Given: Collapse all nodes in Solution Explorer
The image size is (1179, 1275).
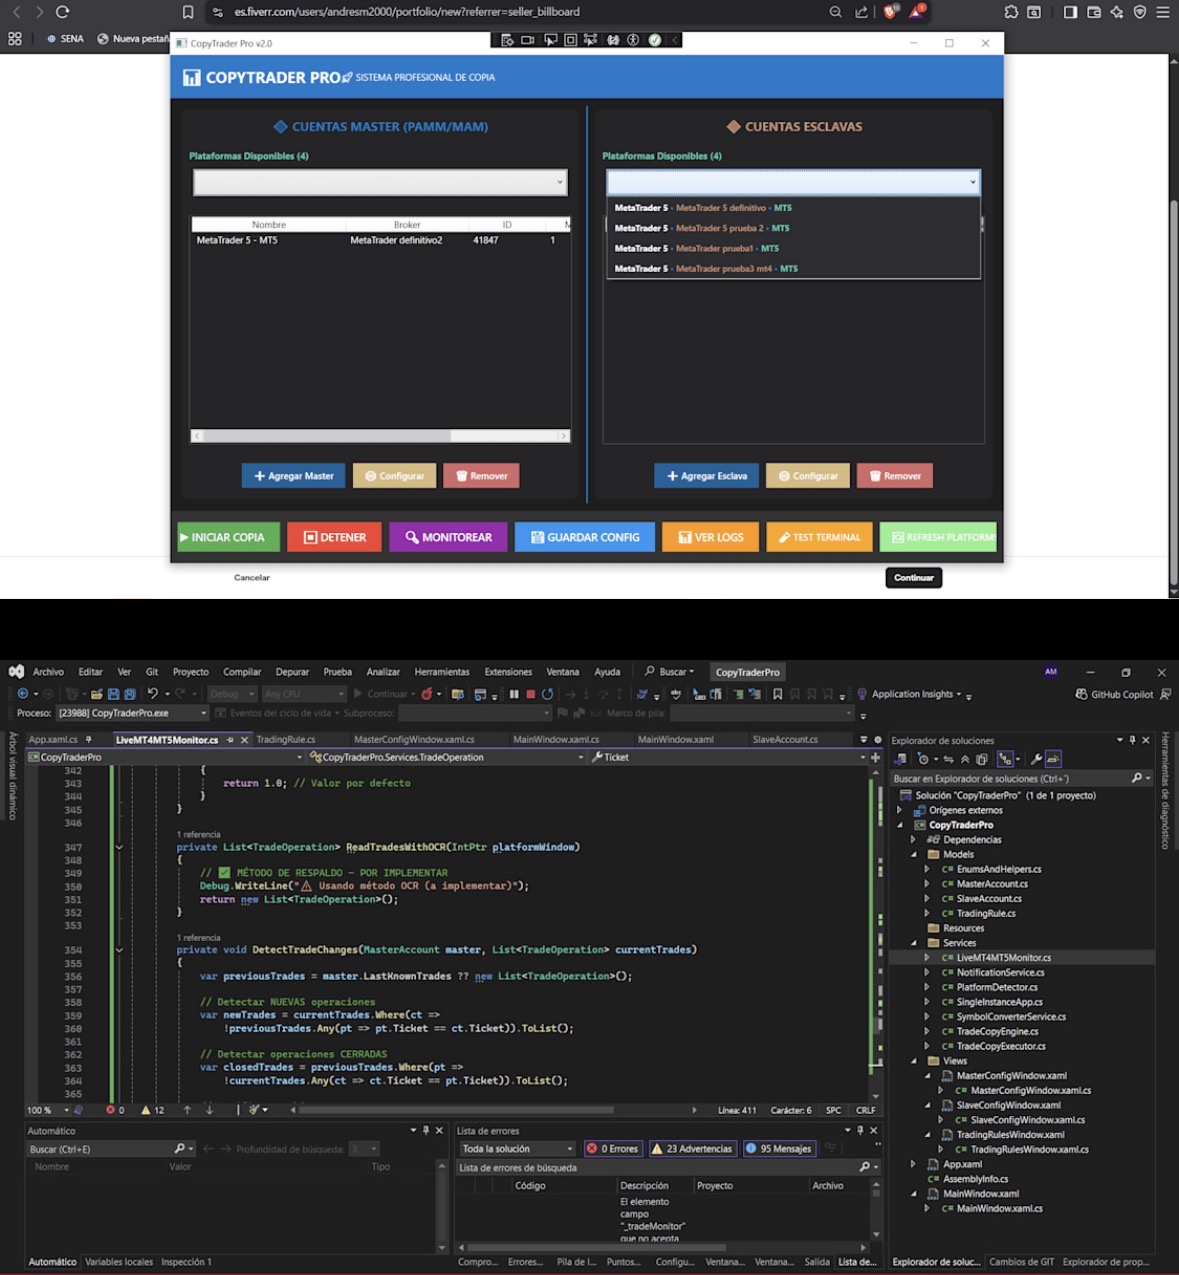Looking at the screenshot, I should (x=965, y=759).
